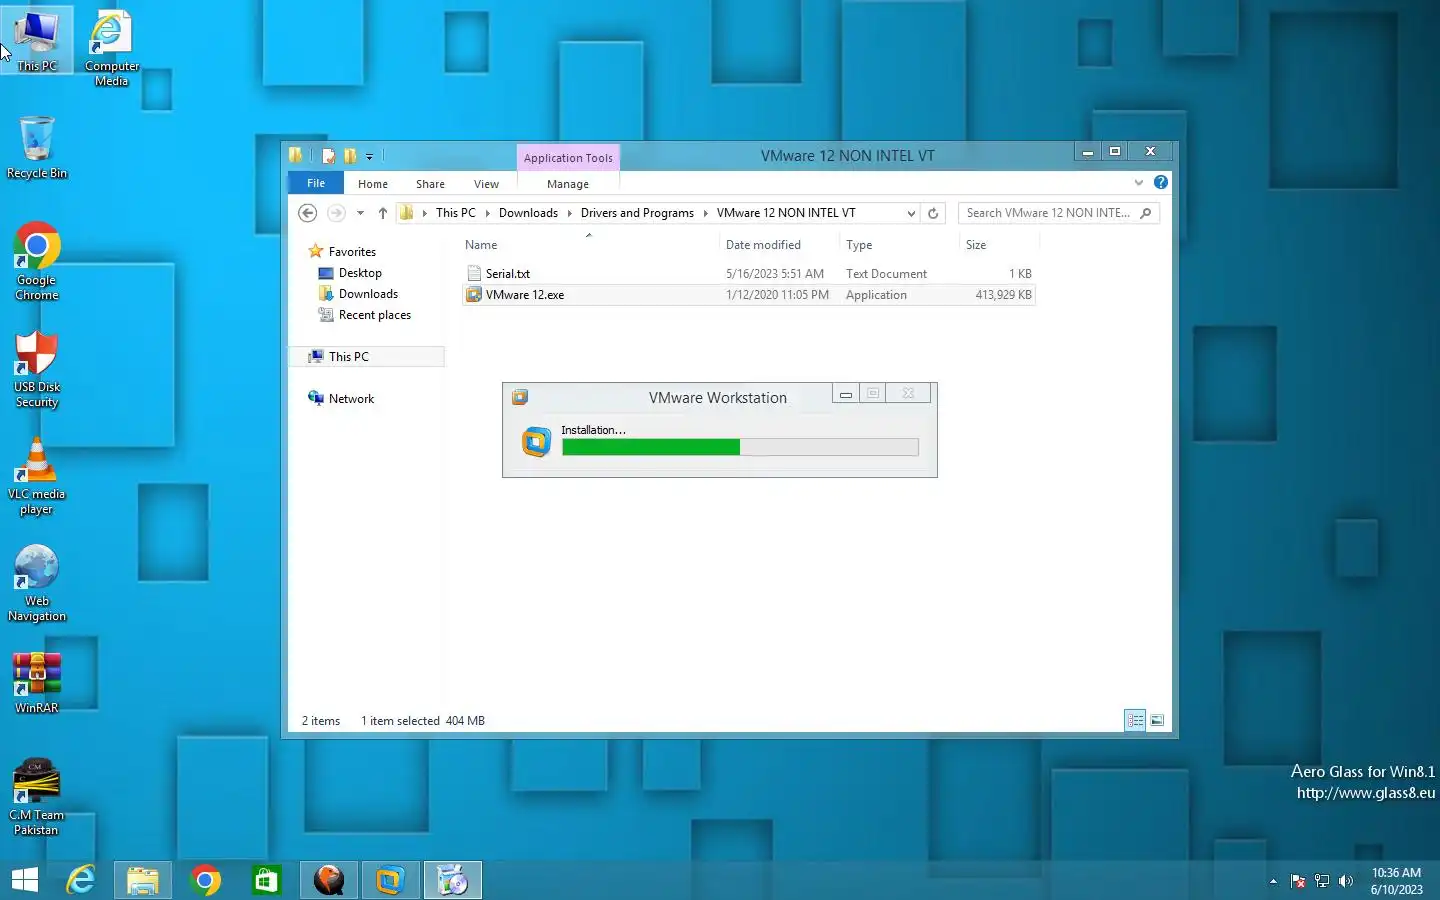The image size is (1440, 900).
Task: Switch to Large icons view in status bar
Action: click(1157, 720)
